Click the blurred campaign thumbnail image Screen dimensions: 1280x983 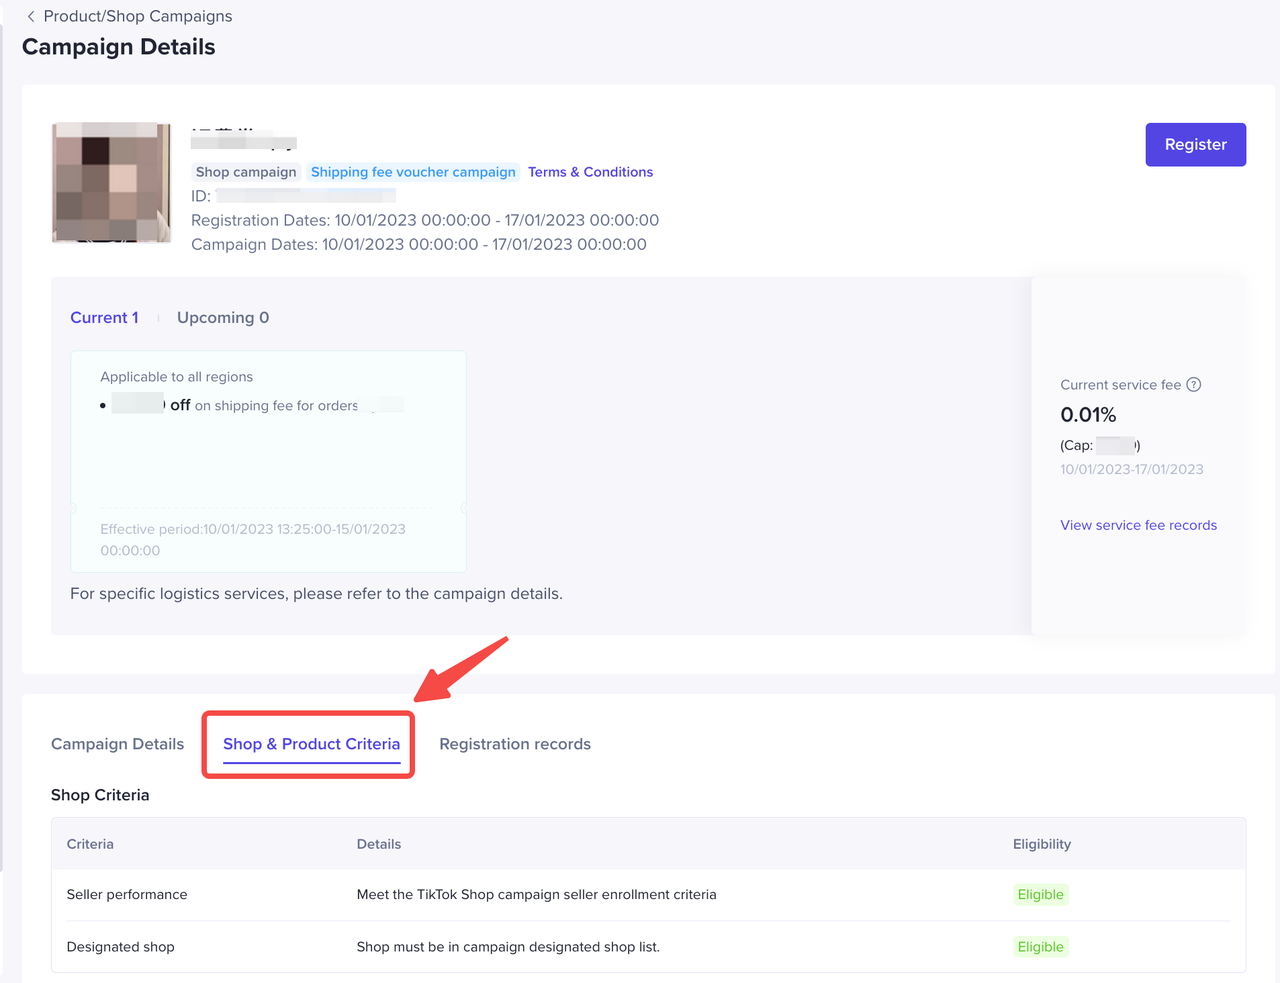coord(111,183)
